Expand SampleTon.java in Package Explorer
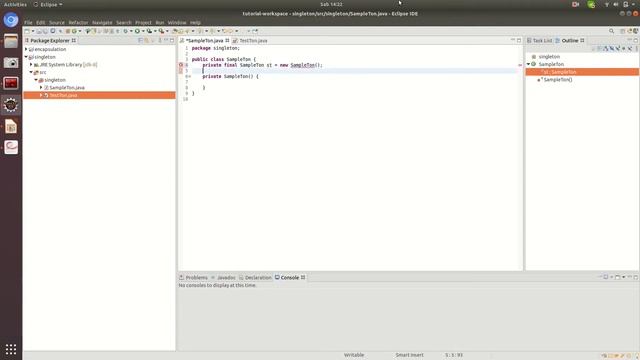 41,87
